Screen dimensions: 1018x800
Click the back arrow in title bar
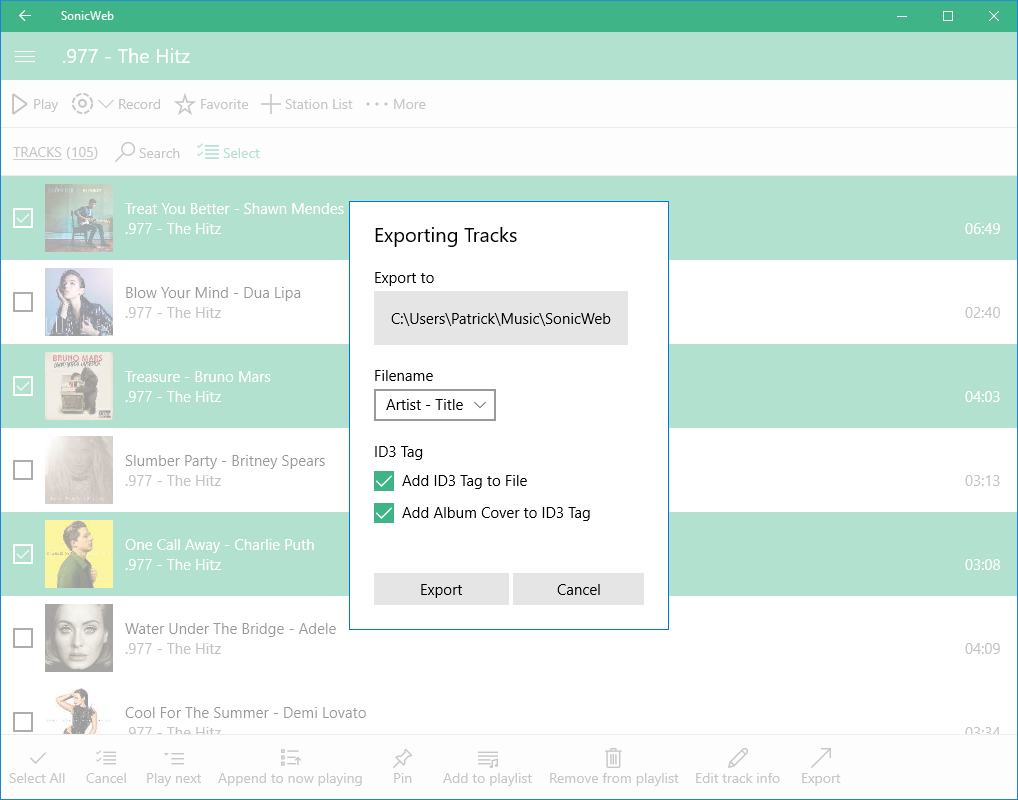[25, 16]
